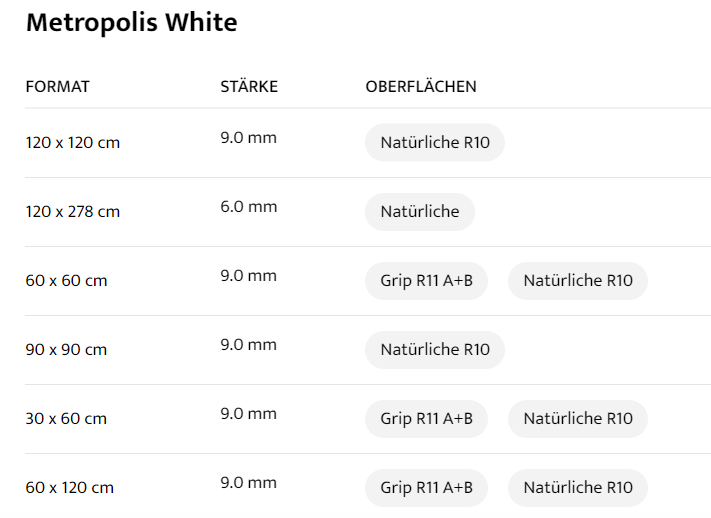The height and width of the screenshot is (518, 711).
Task: Select Natürliche R10 in 30 x 60 cm row
Action: click(577, 418)
